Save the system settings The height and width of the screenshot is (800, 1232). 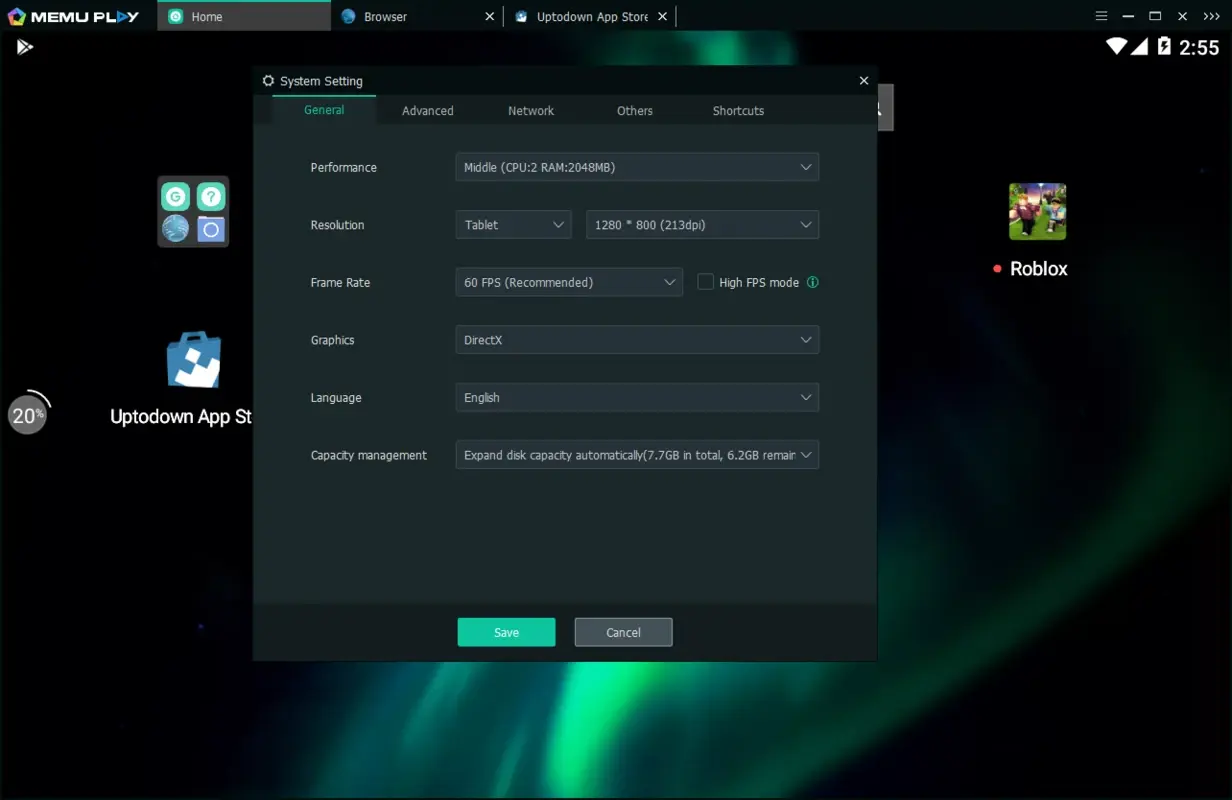[506, 632]
